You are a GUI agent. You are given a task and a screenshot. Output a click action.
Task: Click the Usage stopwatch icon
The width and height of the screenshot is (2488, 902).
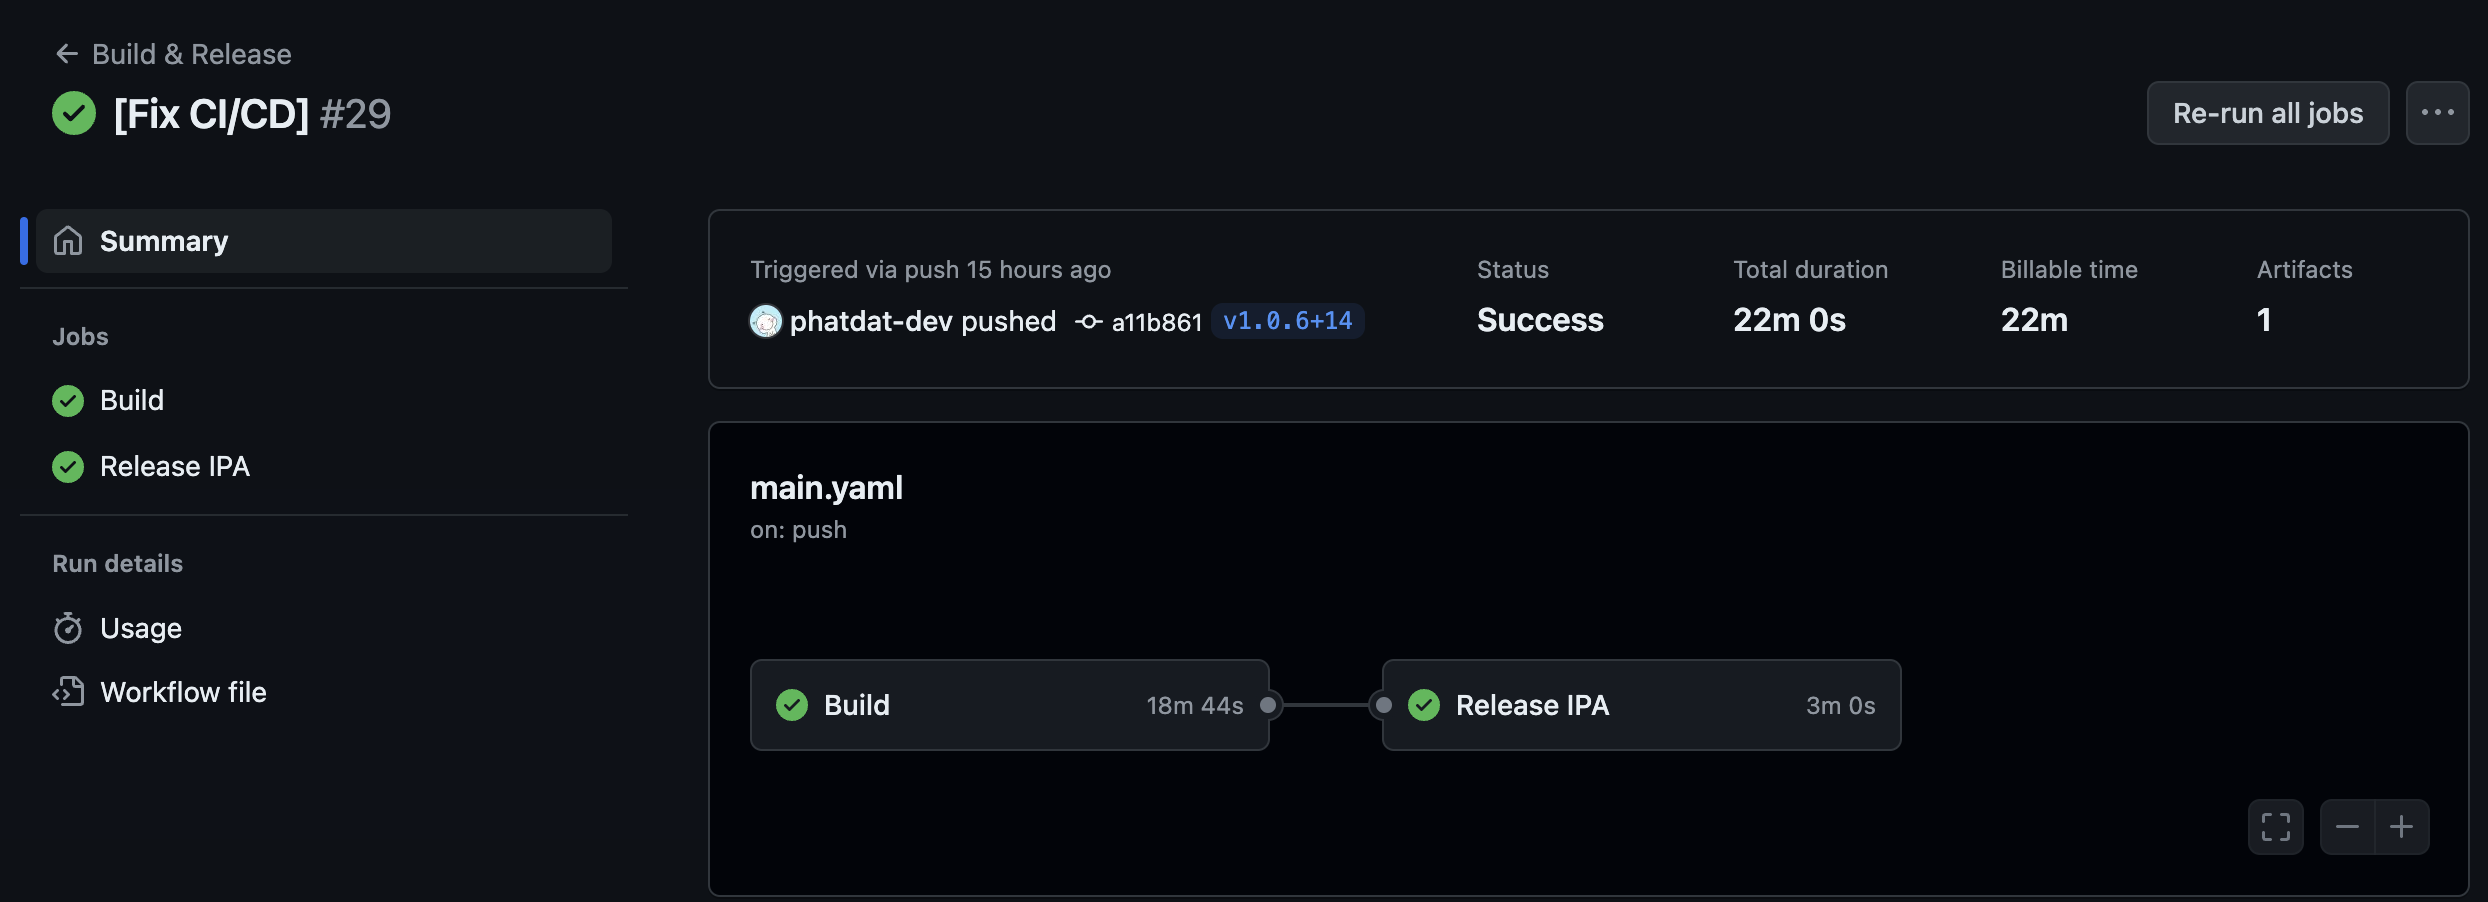pyautogui.click(x=68, y=628)
